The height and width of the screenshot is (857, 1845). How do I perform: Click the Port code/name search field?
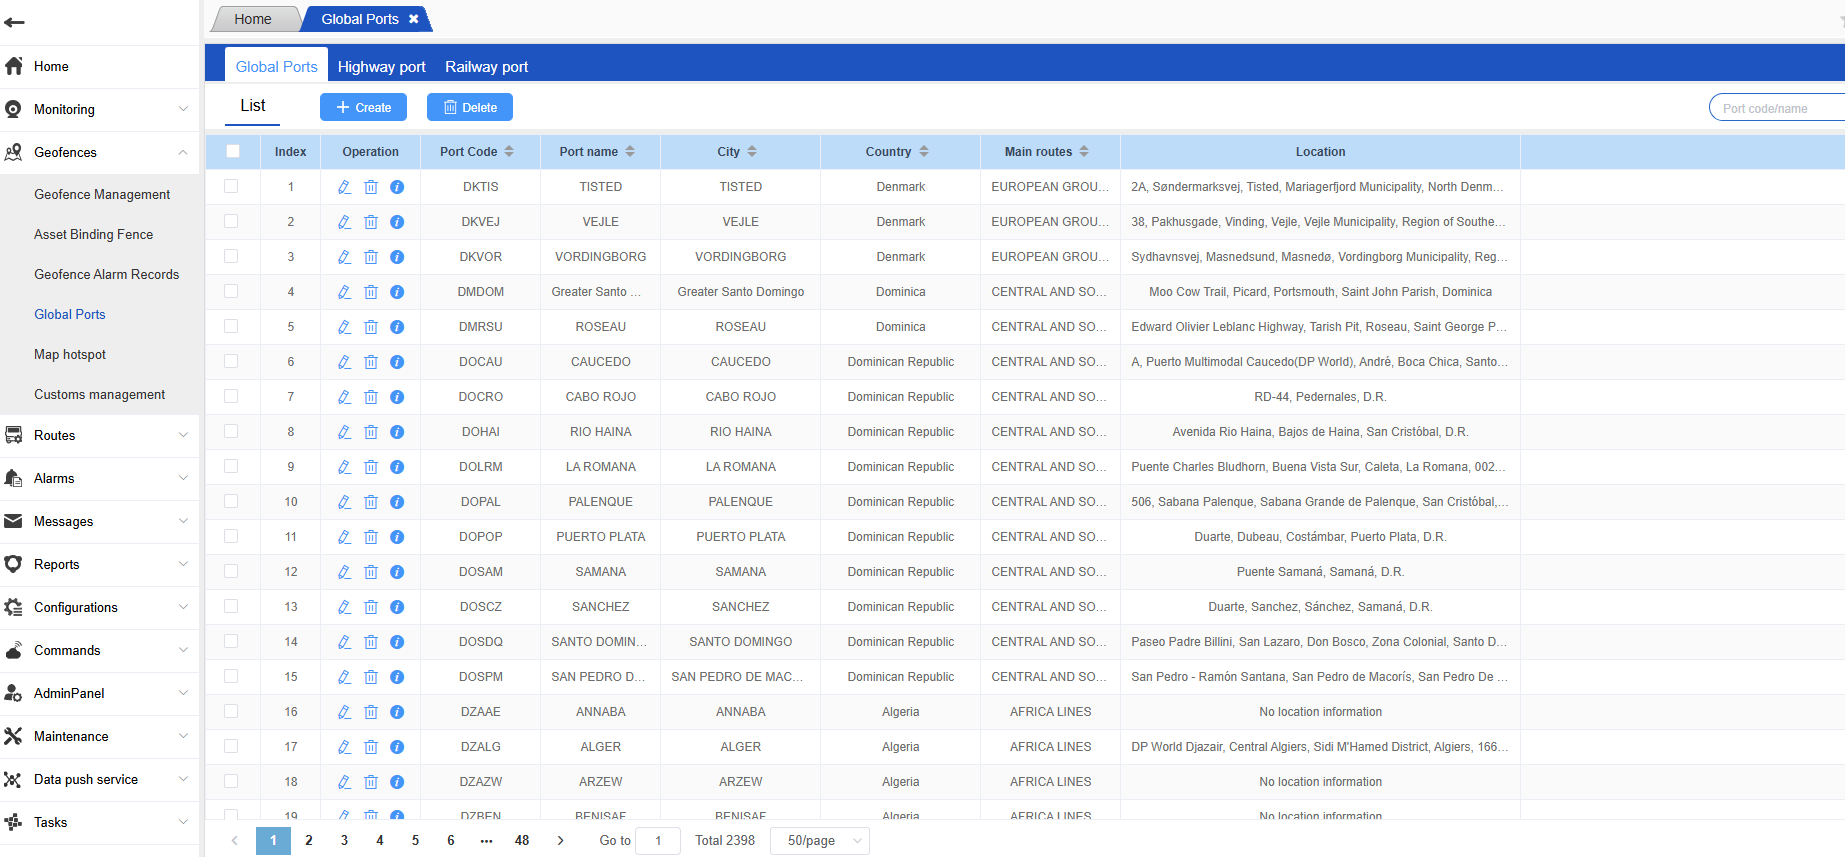(x=1777, y=108)
